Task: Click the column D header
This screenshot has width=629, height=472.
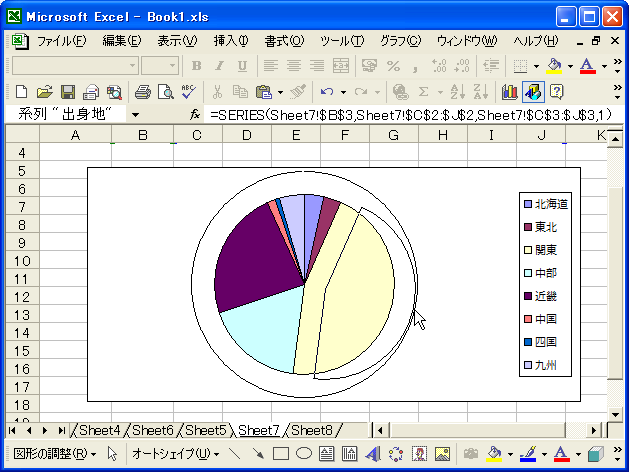Action: pyautogui.click(x=246, y=135)
